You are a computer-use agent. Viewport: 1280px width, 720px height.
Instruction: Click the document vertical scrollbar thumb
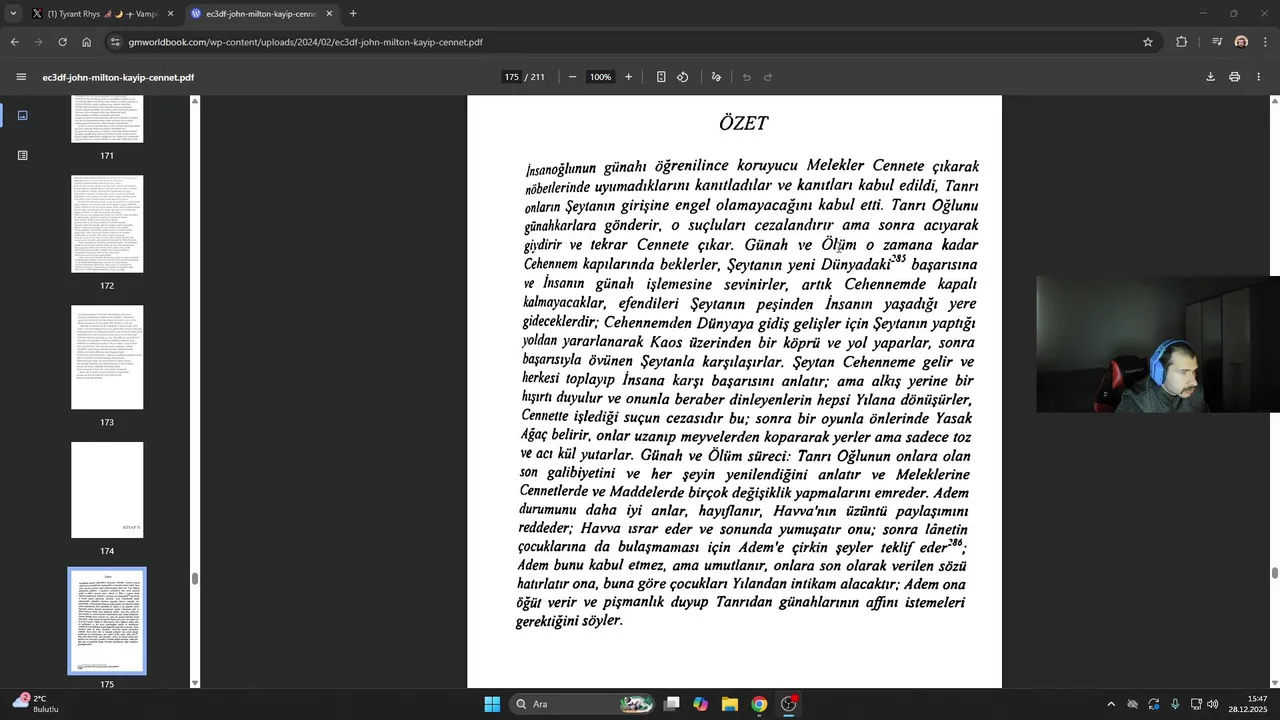pos(1275,573)
